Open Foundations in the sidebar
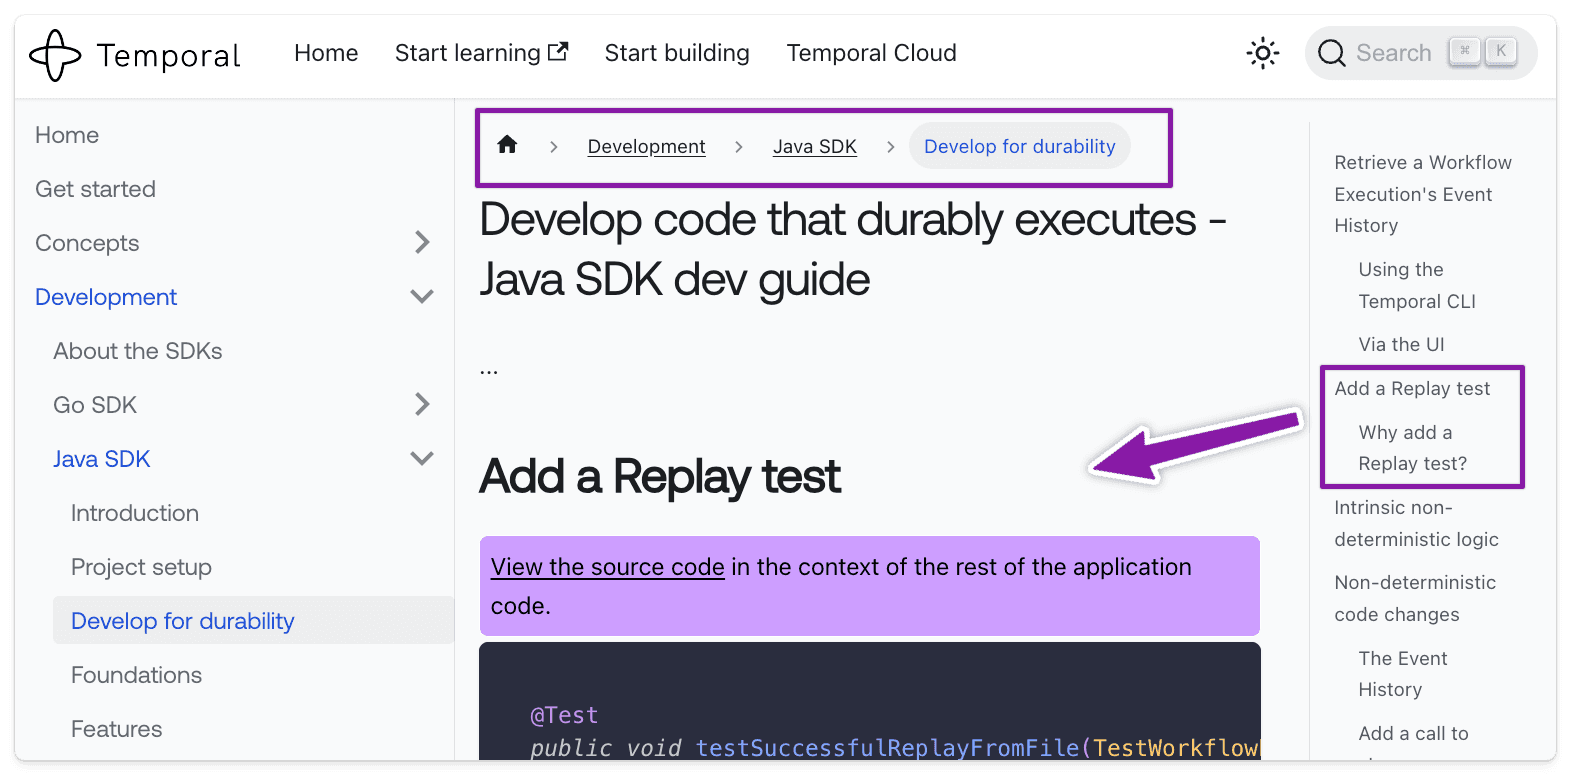Viewport: 1571px width, 775px height. point(136,675)
